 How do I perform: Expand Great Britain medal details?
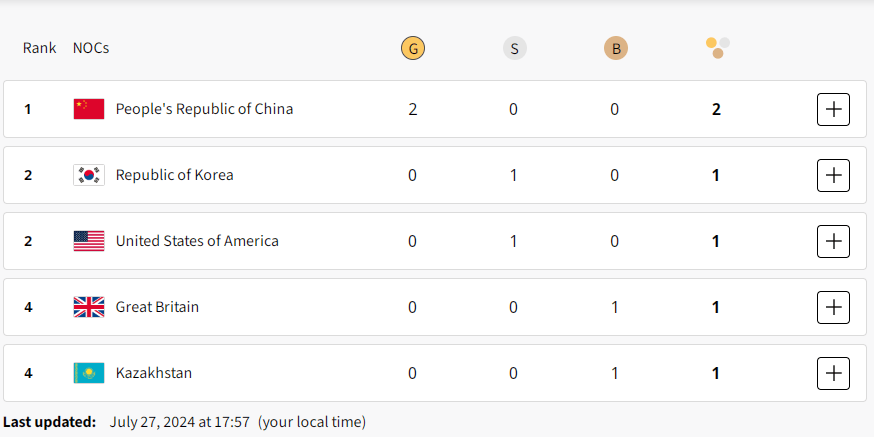[x=833, y=307]
